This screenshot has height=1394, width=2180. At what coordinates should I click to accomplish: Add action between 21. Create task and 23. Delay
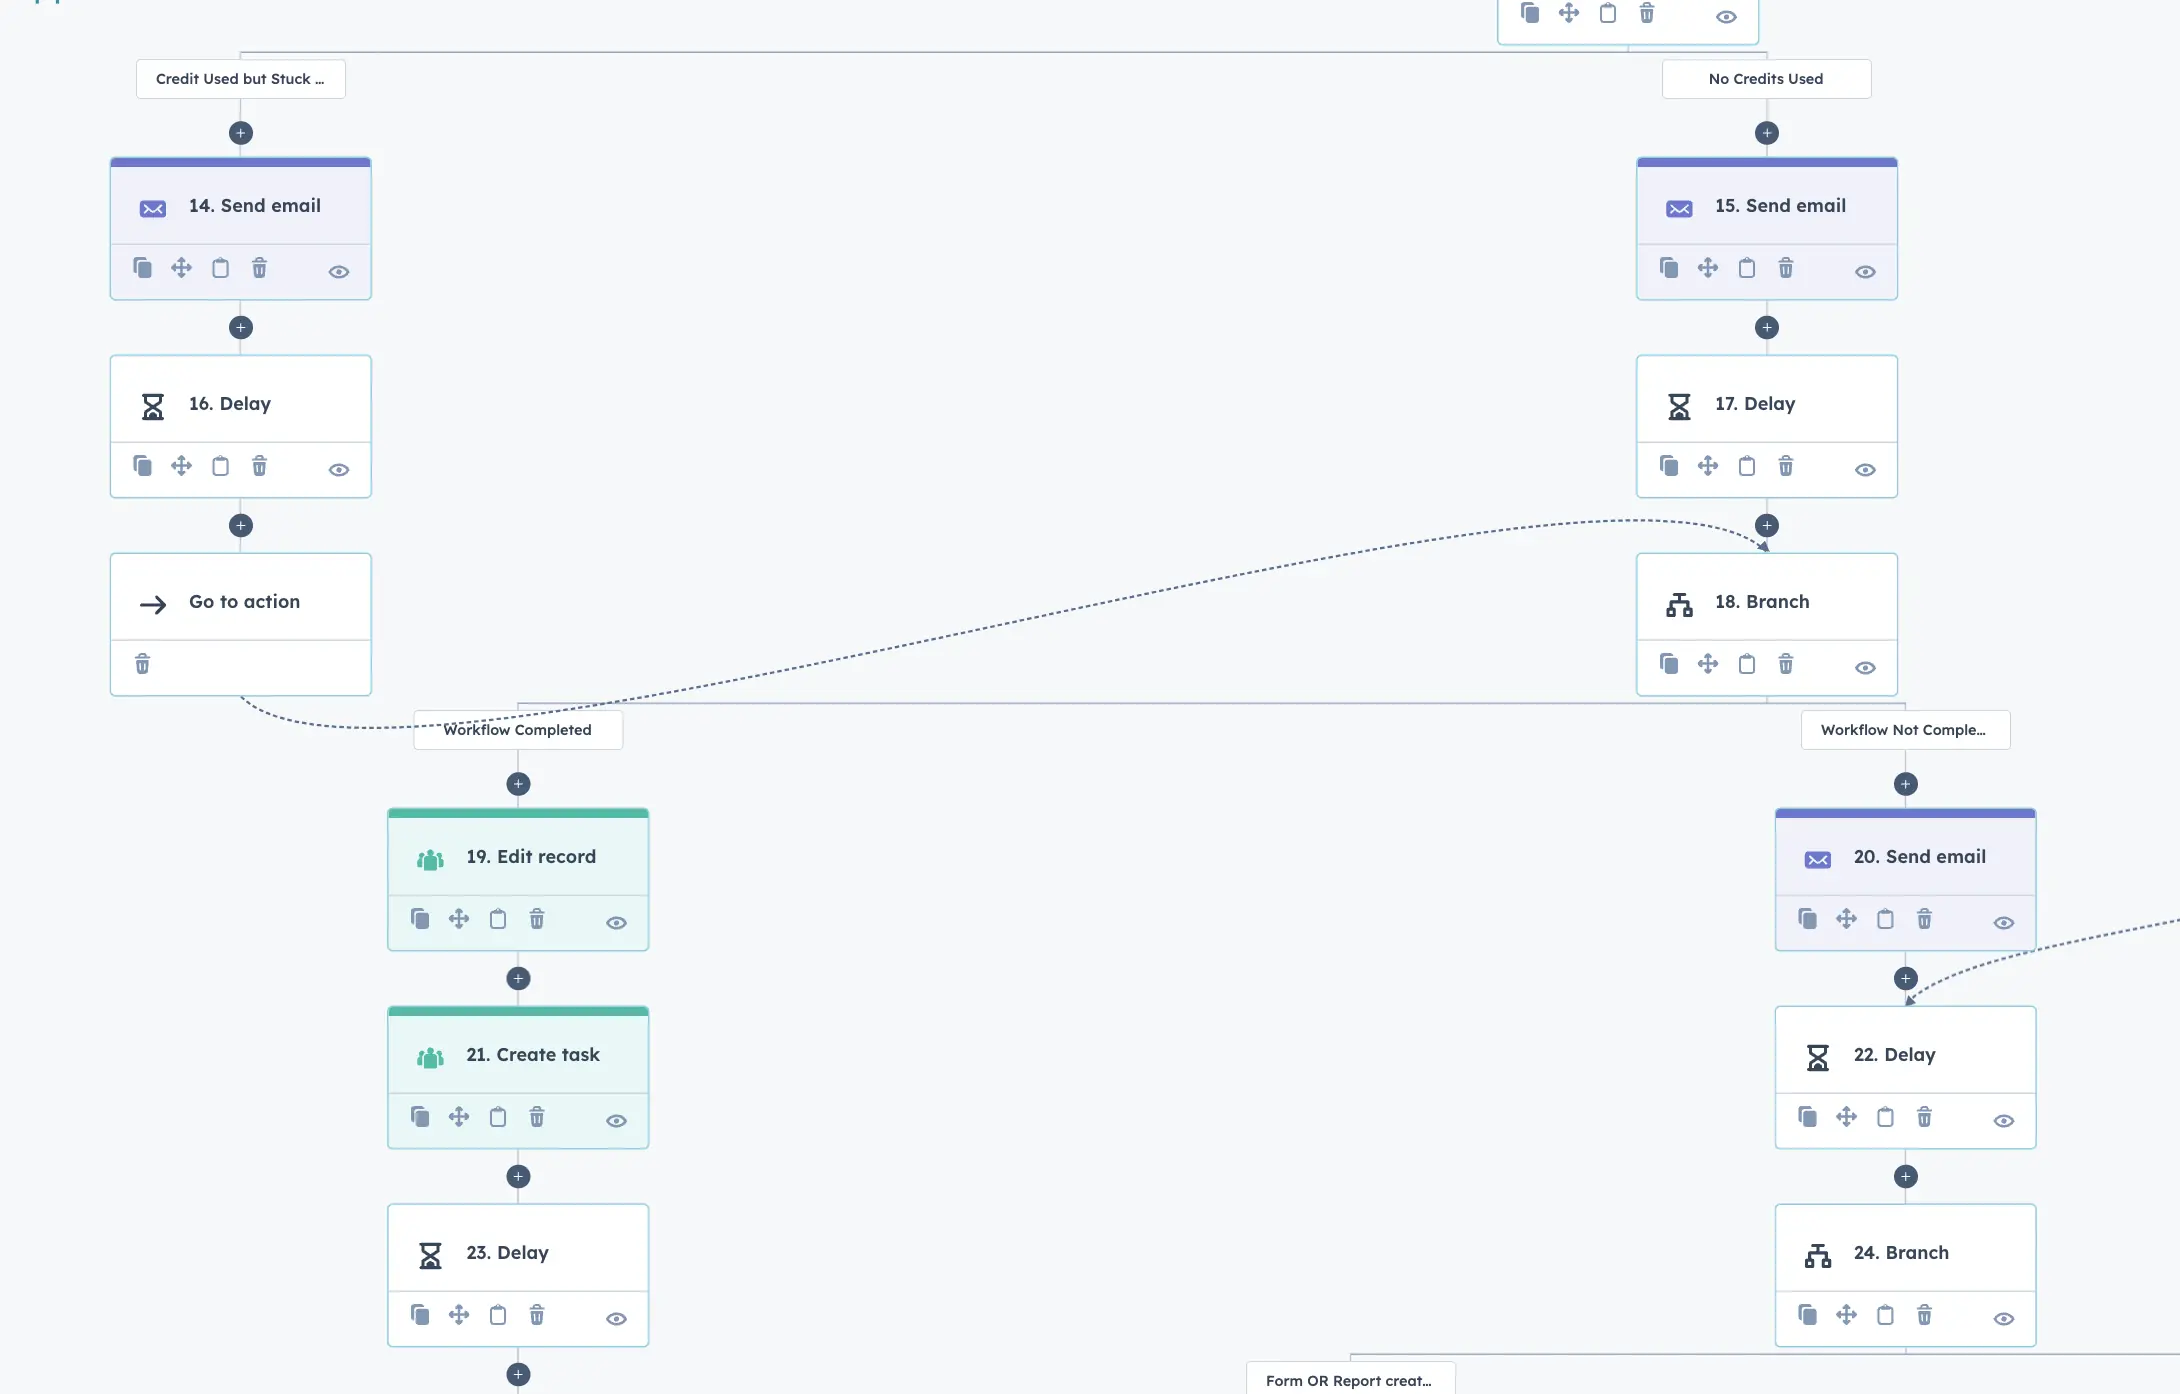518,1176
